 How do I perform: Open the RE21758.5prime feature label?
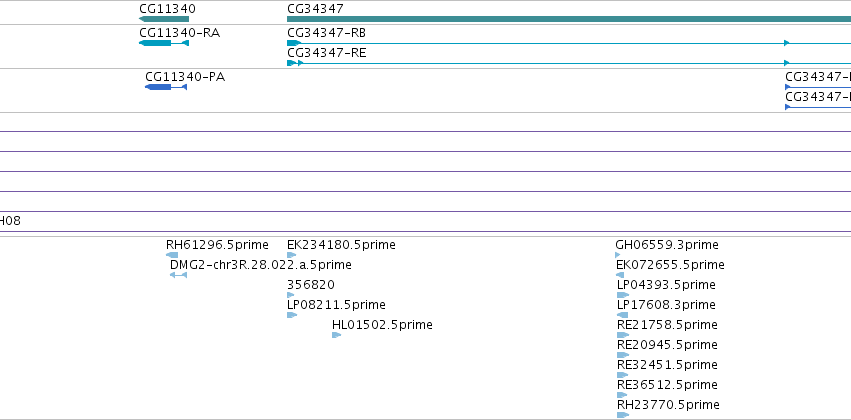pos(667,324)
